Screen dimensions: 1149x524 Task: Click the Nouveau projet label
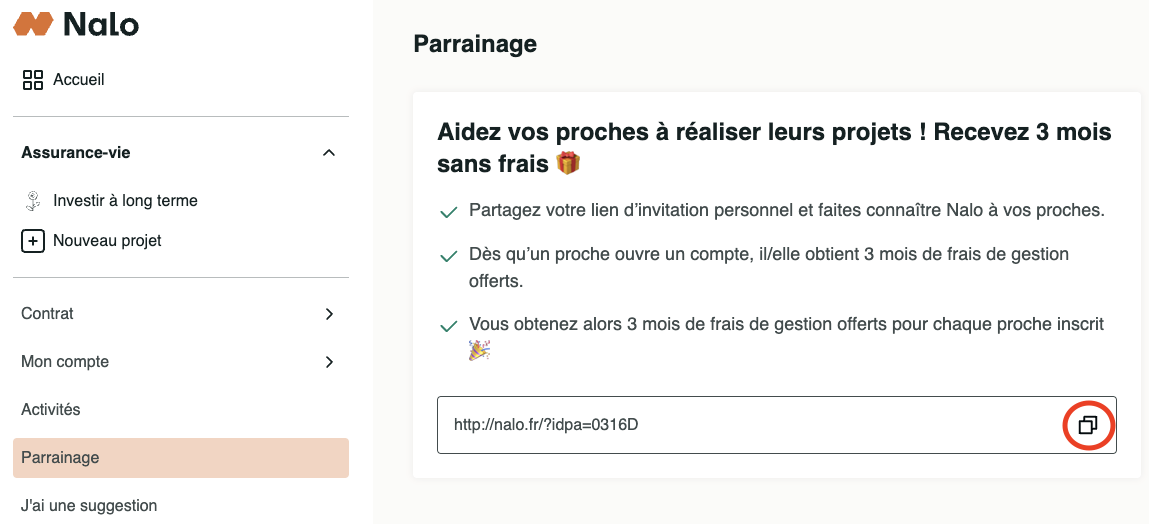coord(107,241)
